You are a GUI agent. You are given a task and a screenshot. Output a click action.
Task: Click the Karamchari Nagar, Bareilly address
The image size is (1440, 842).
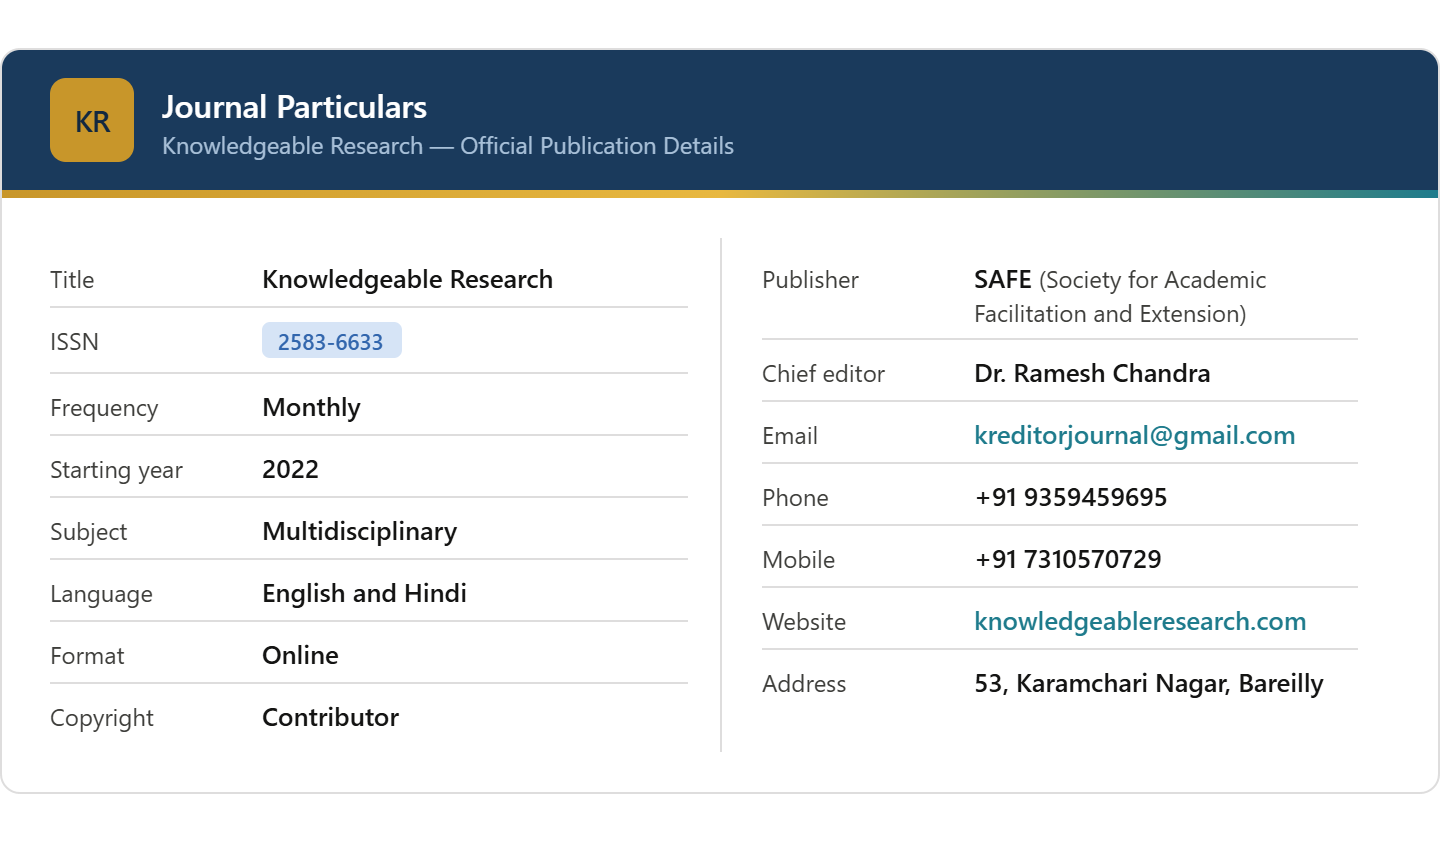[1148, 683]
